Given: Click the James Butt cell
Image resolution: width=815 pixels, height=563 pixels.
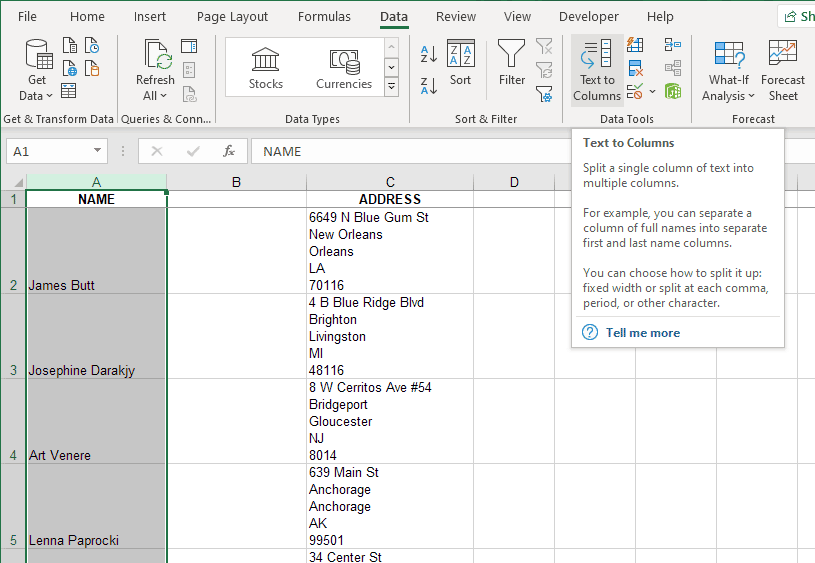Looking at the screenshot, I should (96, 251).
